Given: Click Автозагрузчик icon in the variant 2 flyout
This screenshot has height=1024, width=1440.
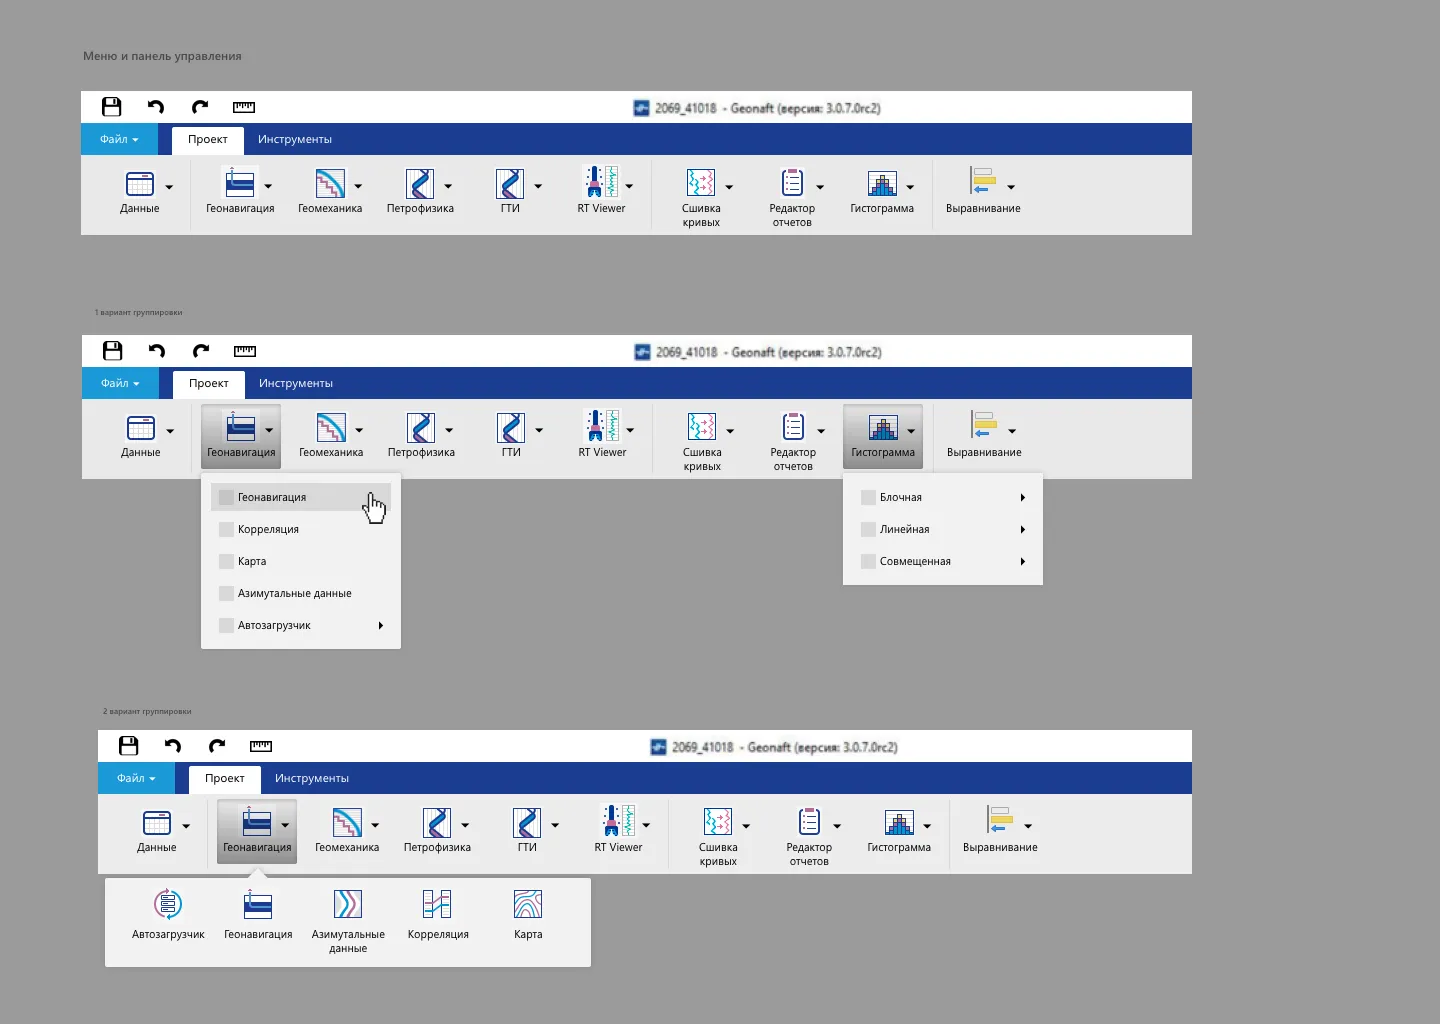Looking at the screenshot, I should (168, 905).
